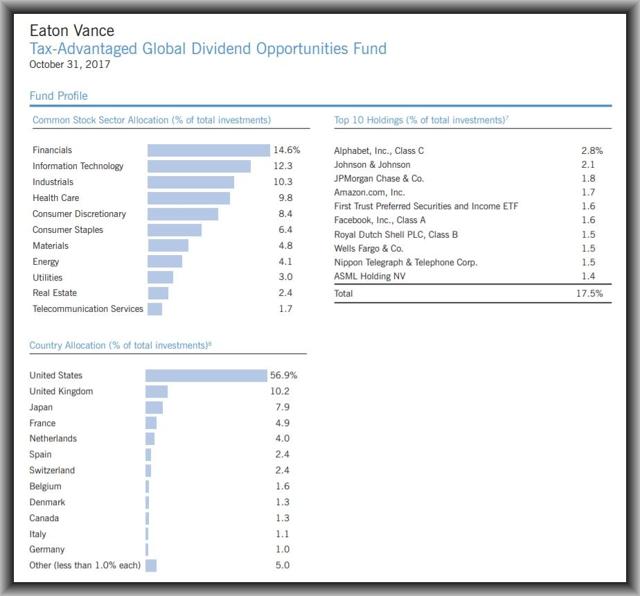Click the United Kingdom allocation bar
Screen dimensions: 640x596
tap(156, 391)
